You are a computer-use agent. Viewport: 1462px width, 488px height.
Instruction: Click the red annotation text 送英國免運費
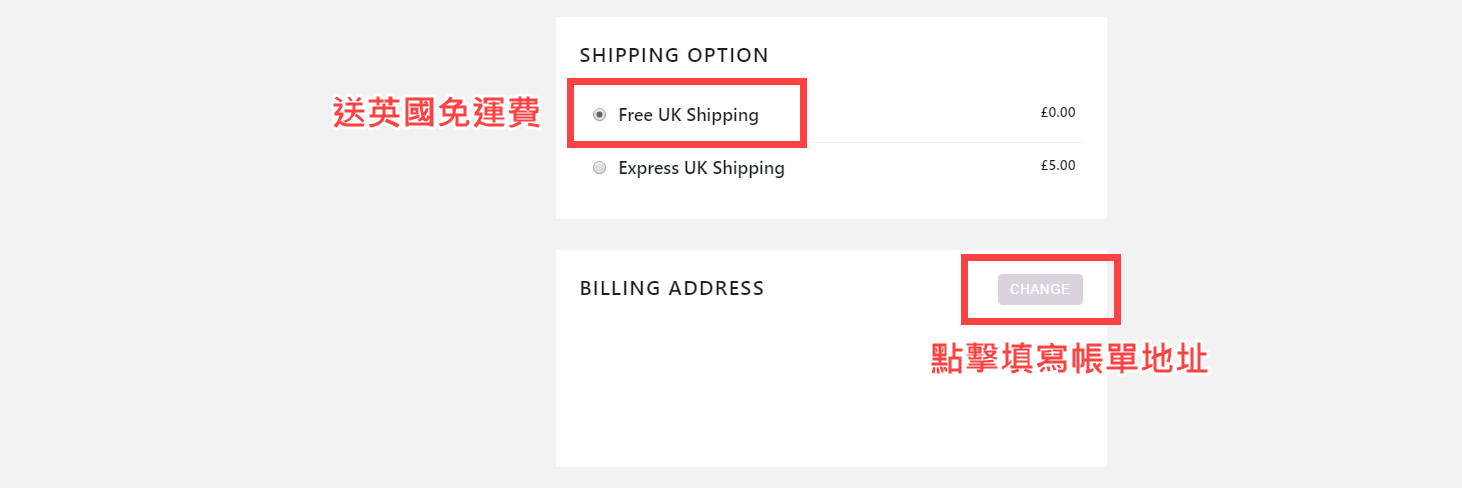point(436,113)
